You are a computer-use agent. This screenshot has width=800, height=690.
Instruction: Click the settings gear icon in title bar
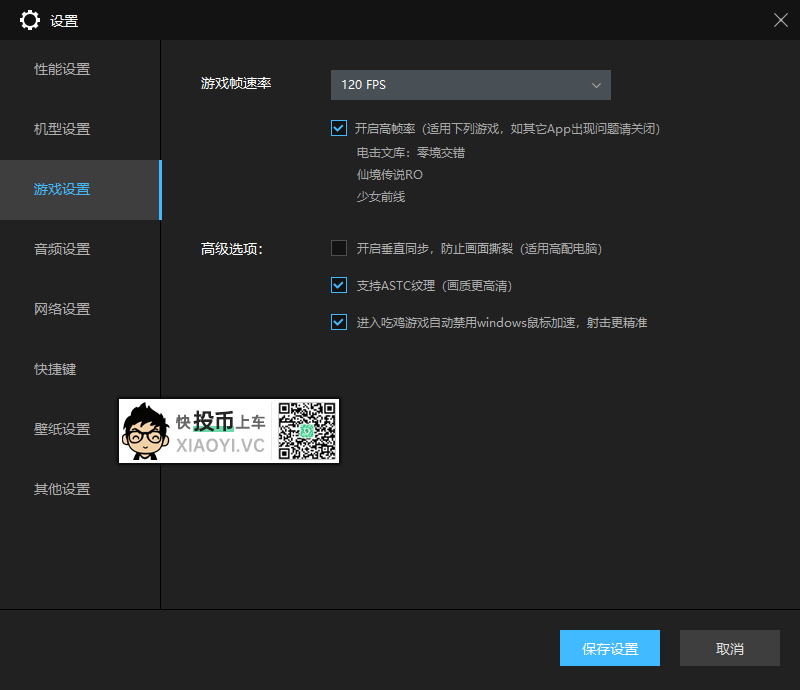(29, 20)
